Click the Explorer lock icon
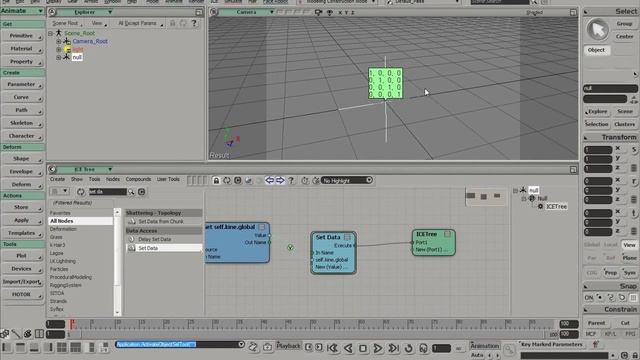 pos(173,23)
